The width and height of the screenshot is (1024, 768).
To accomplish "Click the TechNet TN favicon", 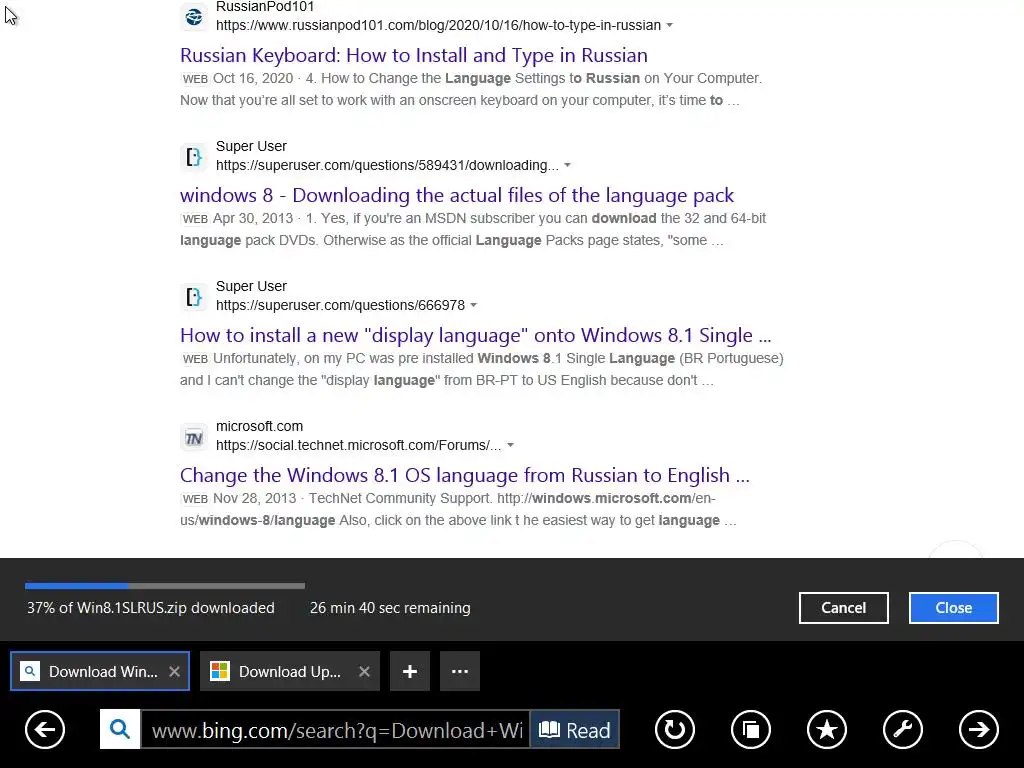I will (194, 437).
